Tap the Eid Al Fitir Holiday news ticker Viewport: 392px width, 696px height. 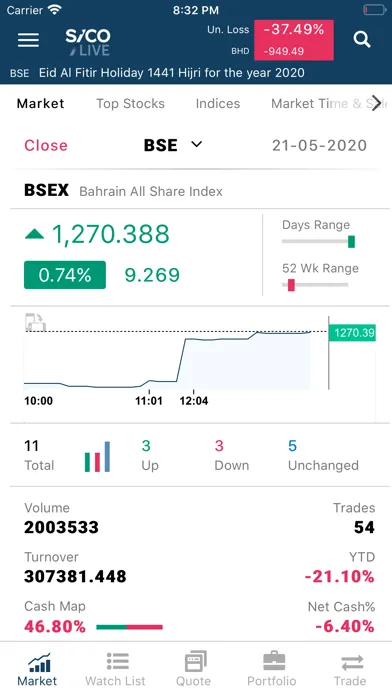(172, 73)
